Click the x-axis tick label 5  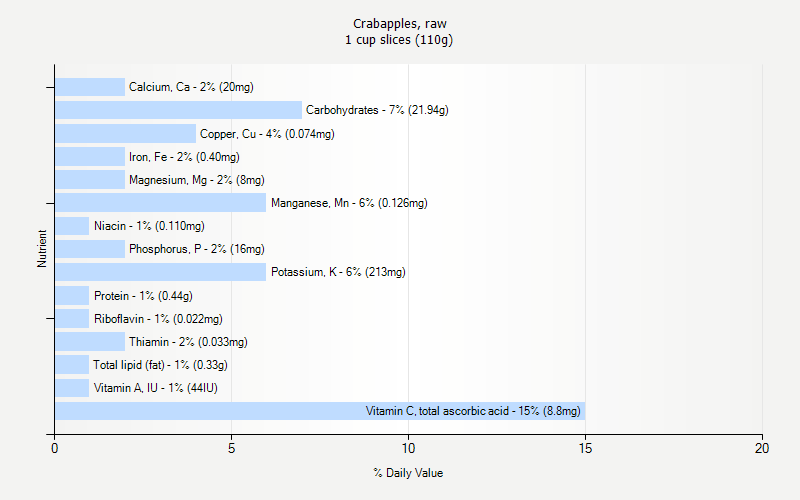point(231,448)
